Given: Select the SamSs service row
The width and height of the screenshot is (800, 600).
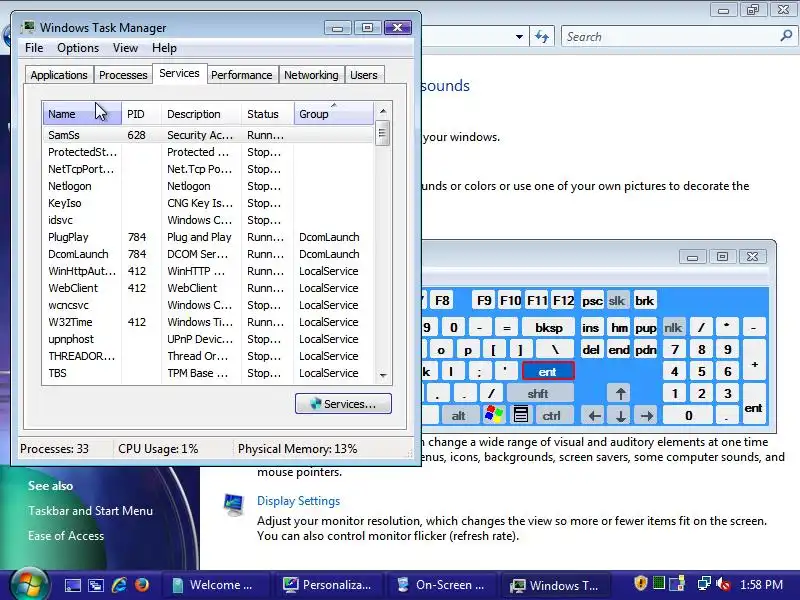Looking at the screenshot, I should tap(208, 135).
